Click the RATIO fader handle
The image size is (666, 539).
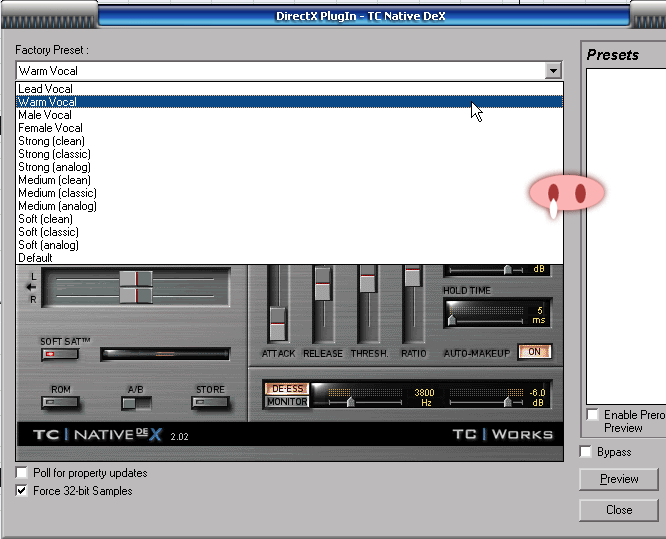412,276
